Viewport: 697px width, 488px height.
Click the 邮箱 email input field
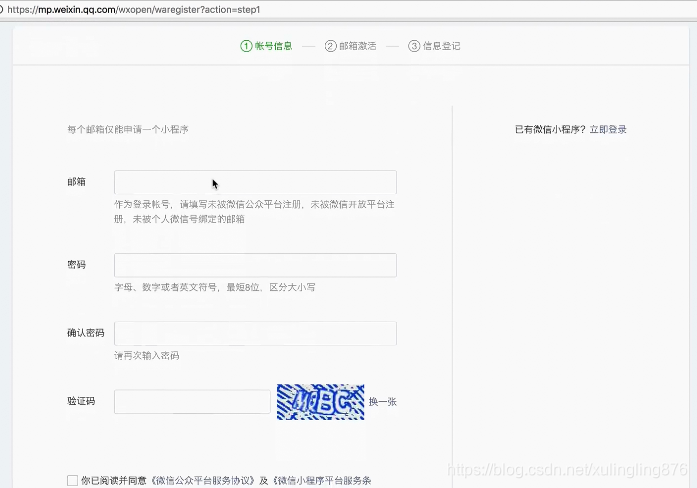click(255, 182)
